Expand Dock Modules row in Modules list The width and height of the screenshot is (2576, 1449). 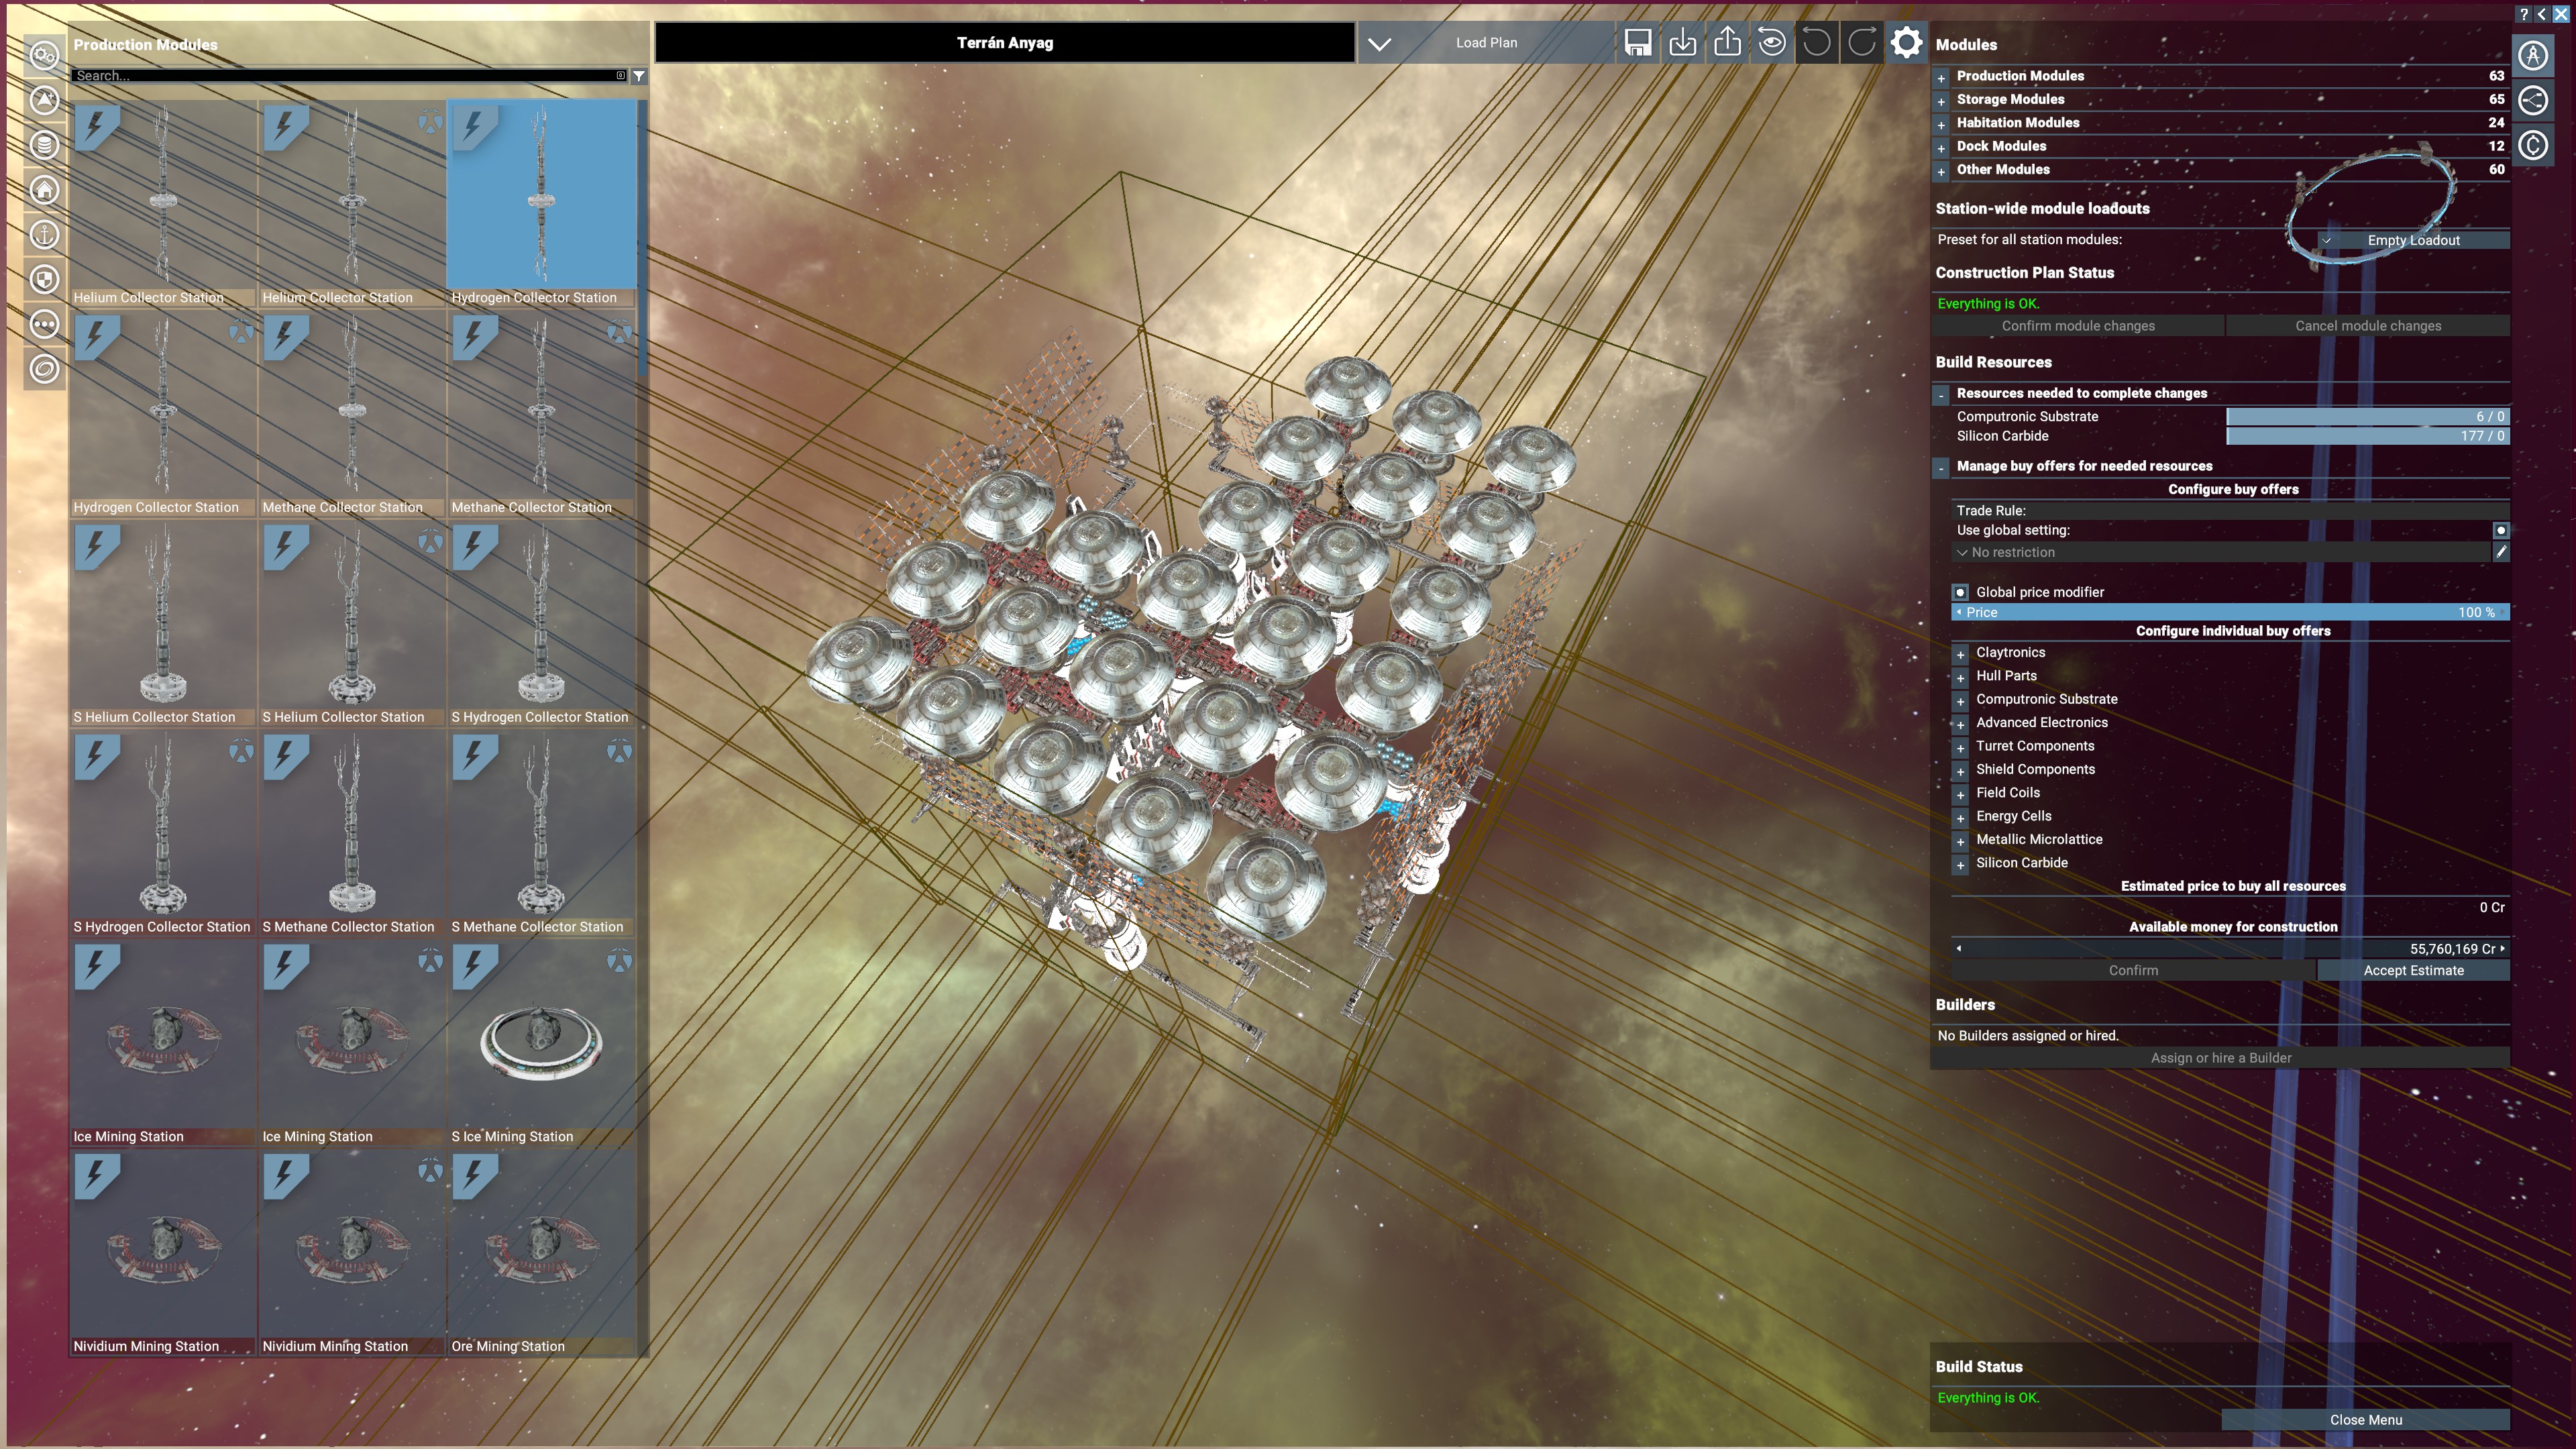[x=1942, y=147]
